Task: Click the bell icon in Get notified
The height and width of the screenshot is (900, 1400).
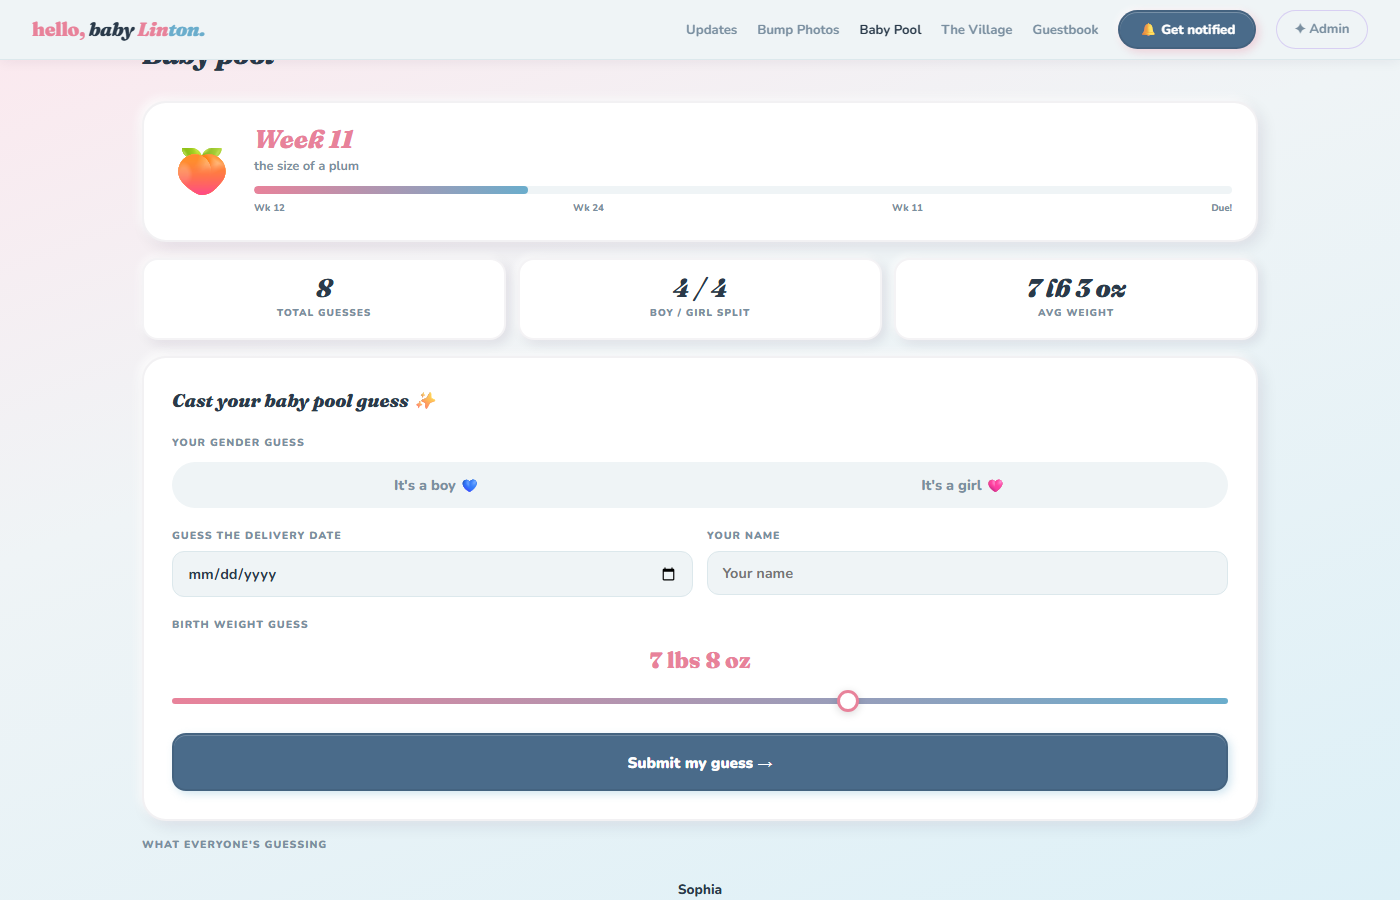Action: click(x=1148, y=30)
